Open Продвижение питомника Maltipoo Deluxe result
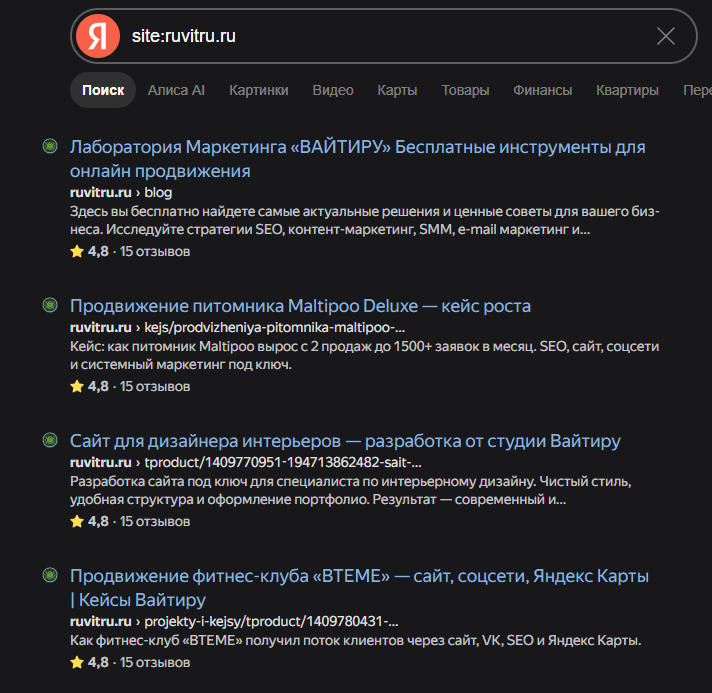 coord(300,306)
